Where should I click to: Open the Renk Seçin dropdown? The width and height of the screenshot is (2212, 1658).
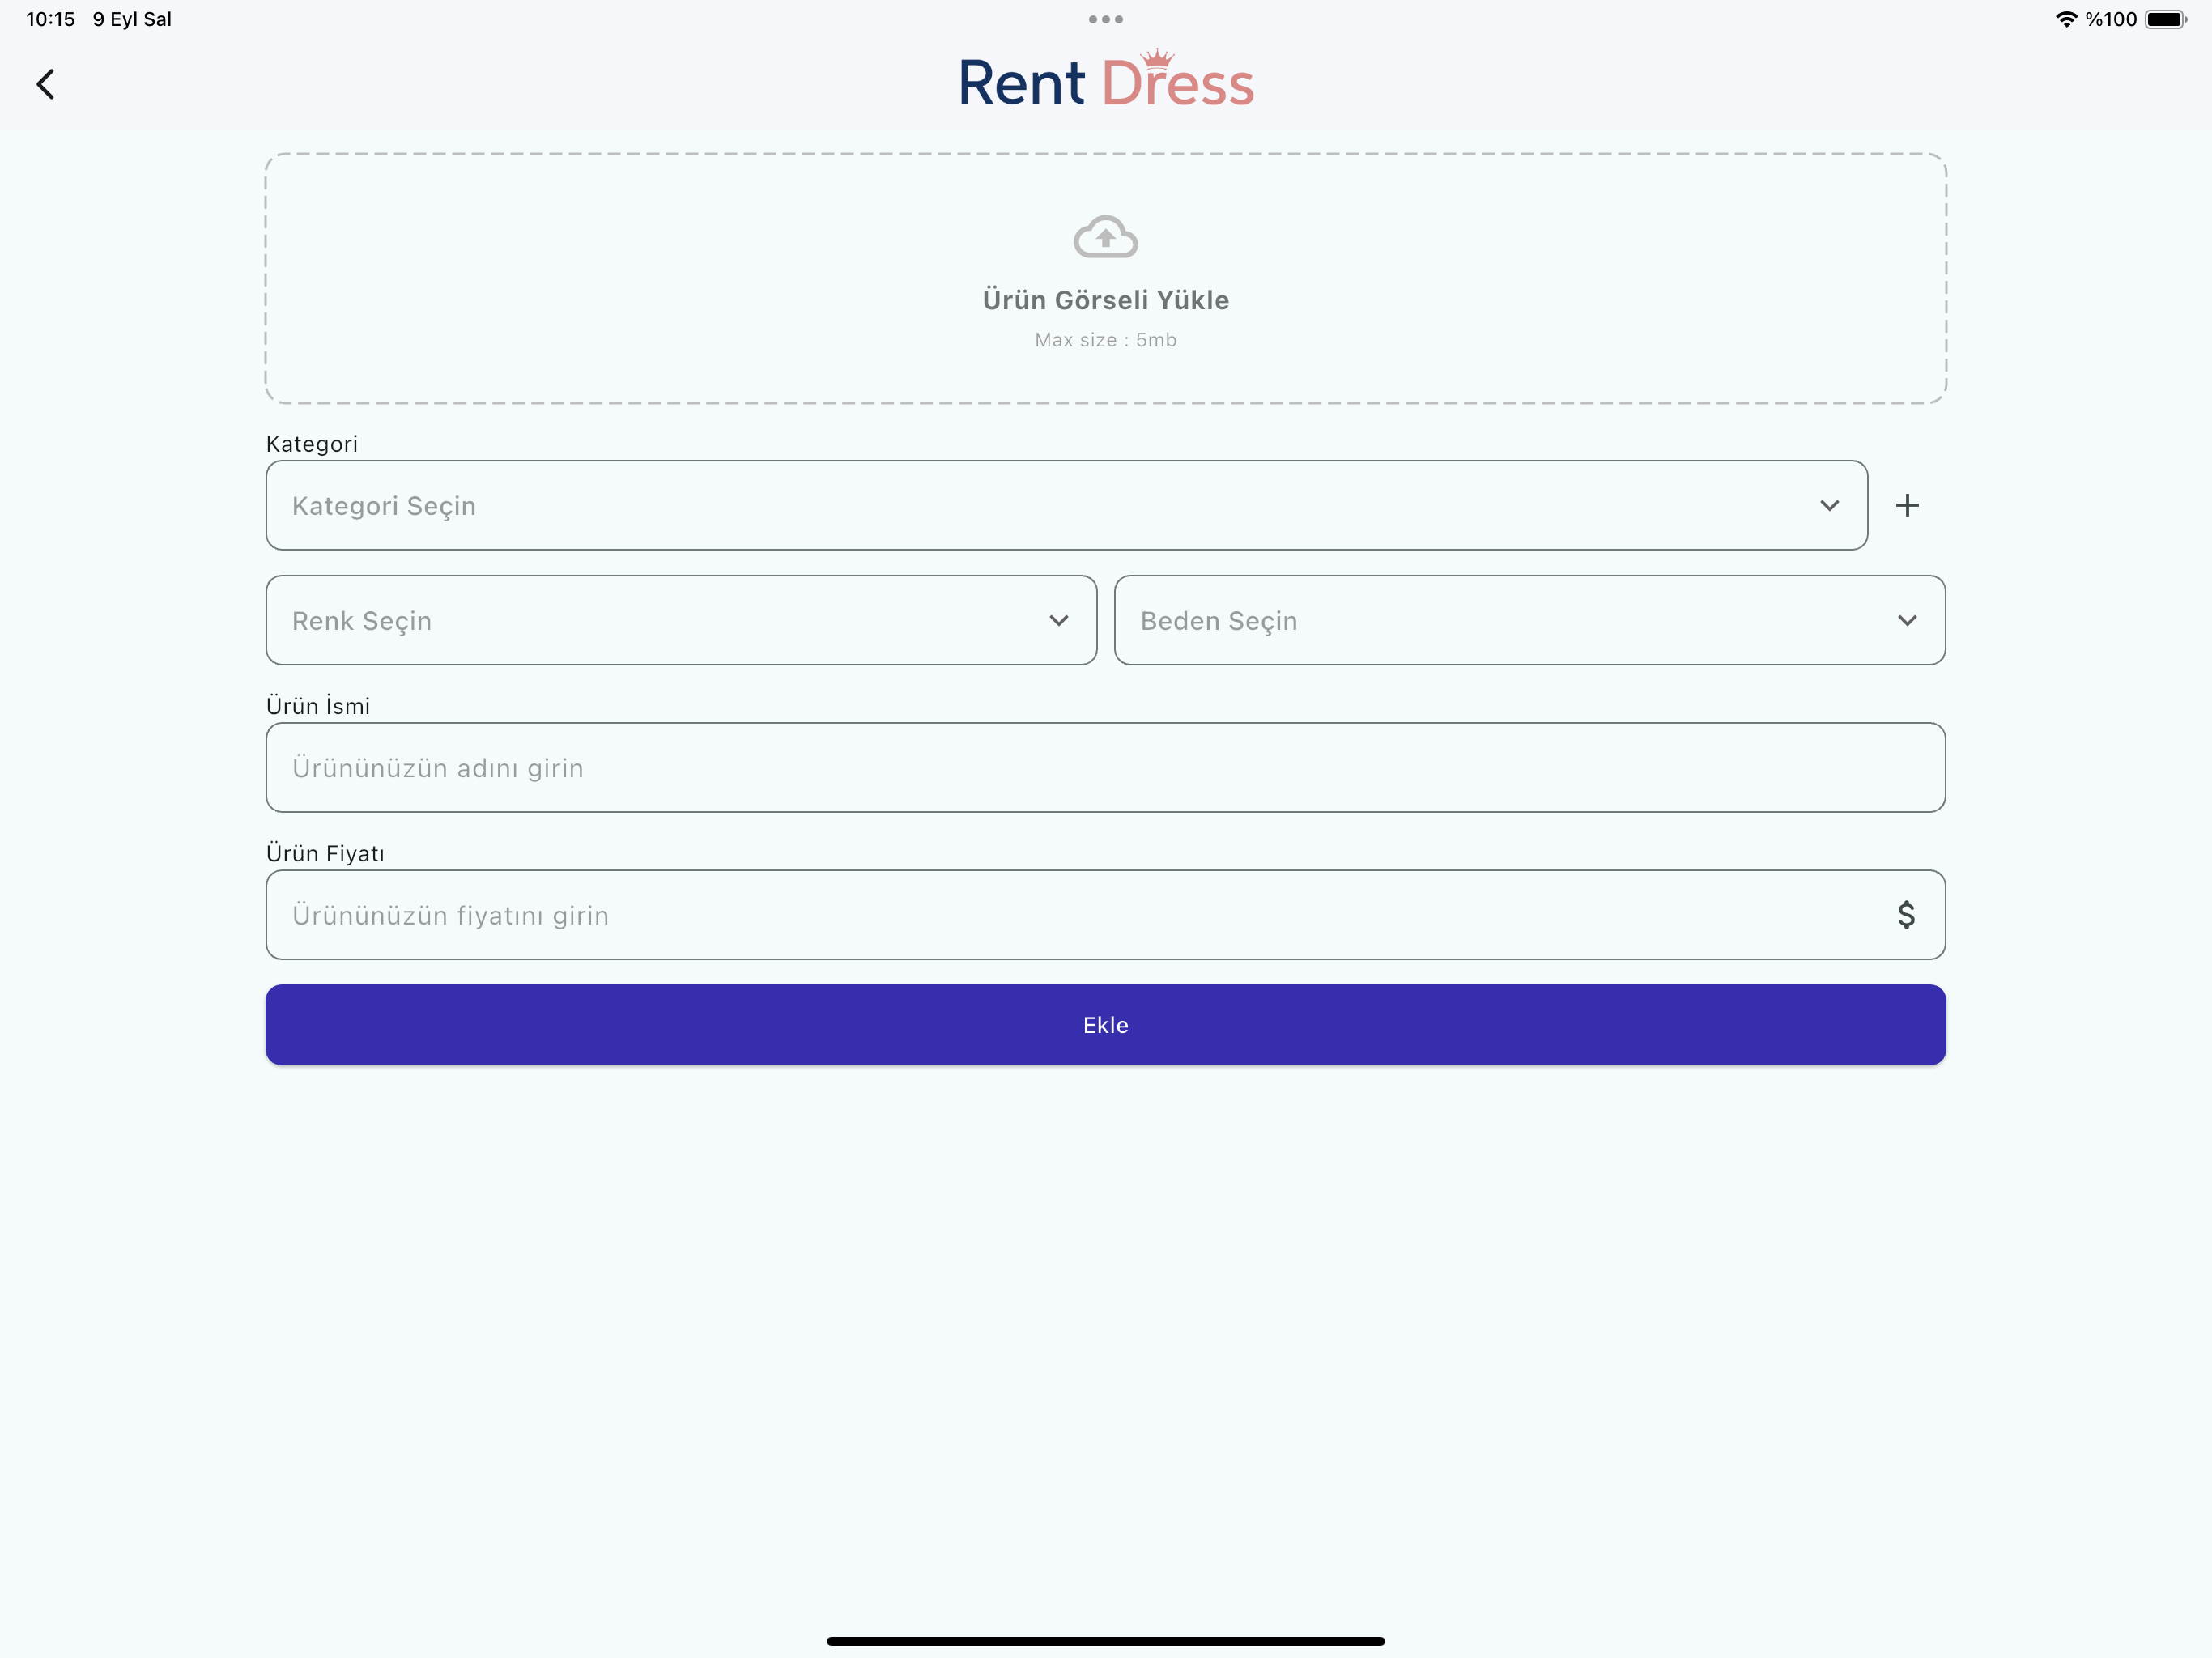[x=681, y=620]
